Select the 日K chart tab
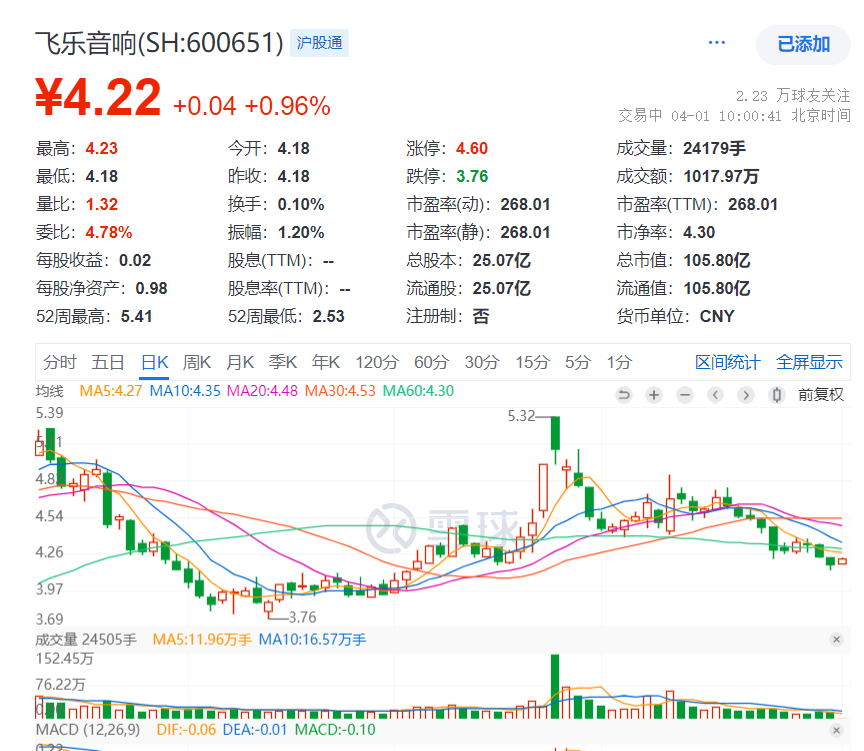 [x=154, y=362]
